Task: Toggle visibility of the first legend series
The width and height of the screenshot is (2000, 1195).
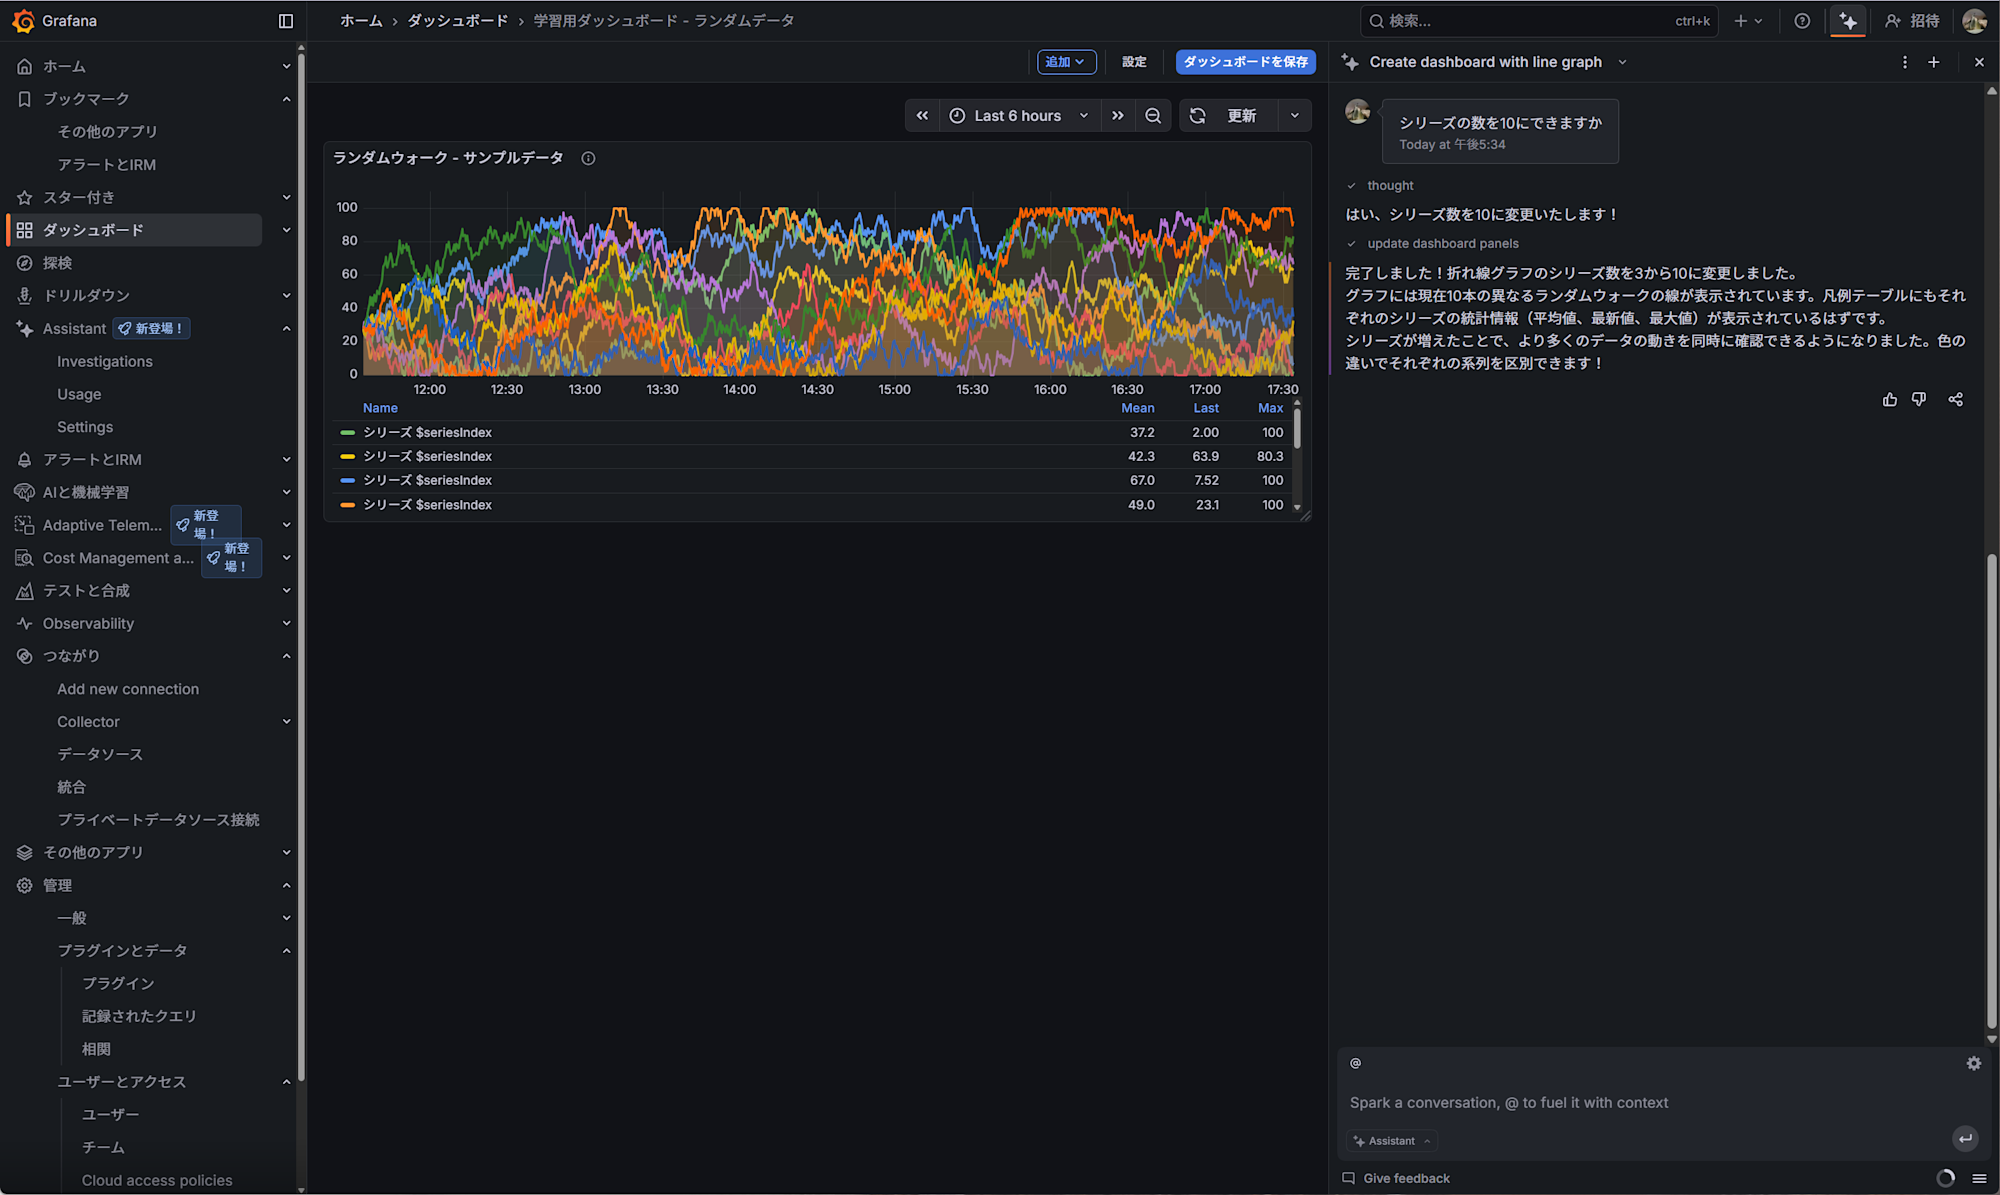Action: coord(428,432)
